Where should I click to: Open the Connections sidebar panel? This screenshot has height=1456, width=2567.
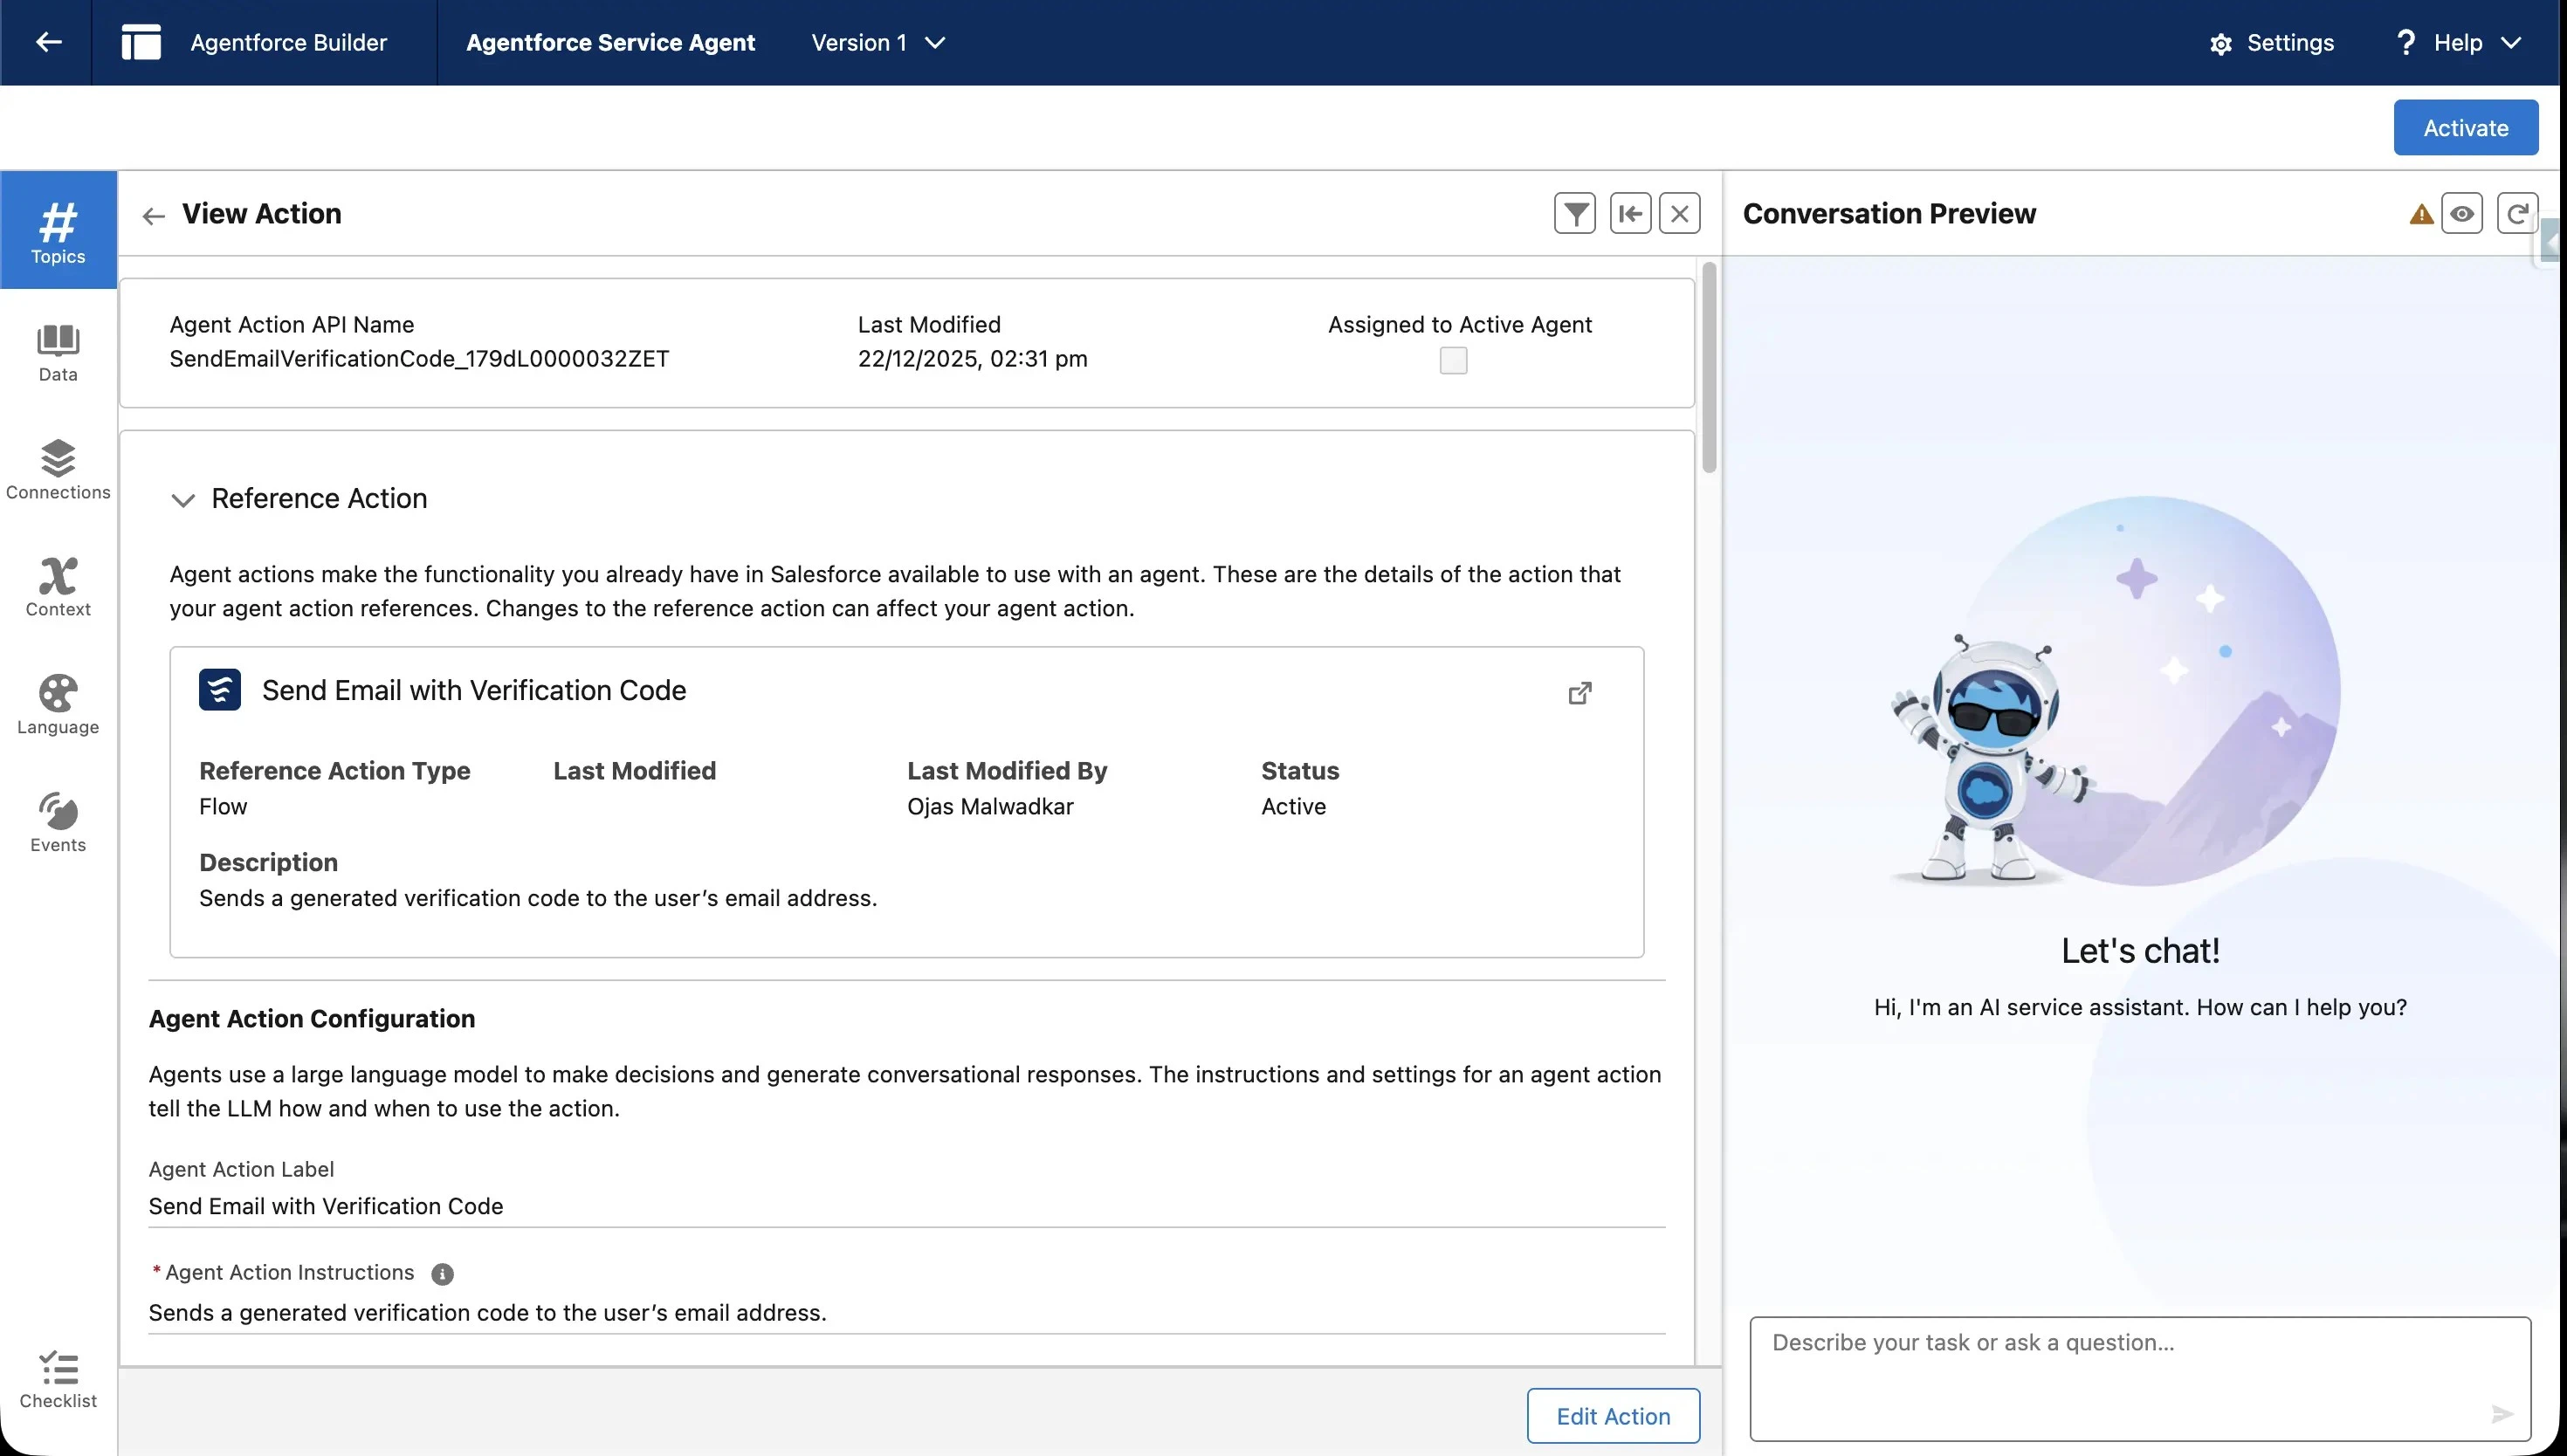58,470
